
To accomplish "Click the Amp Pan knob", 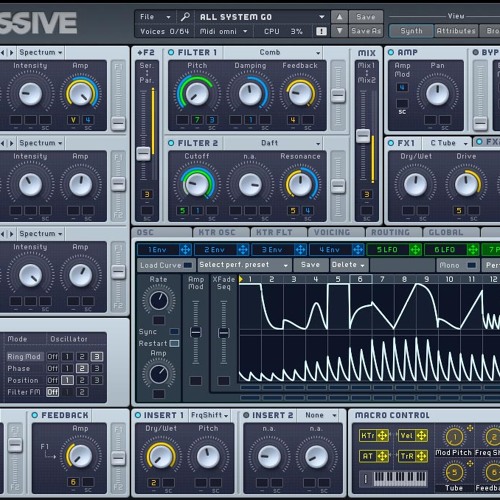I will click(x=437, y=94).
